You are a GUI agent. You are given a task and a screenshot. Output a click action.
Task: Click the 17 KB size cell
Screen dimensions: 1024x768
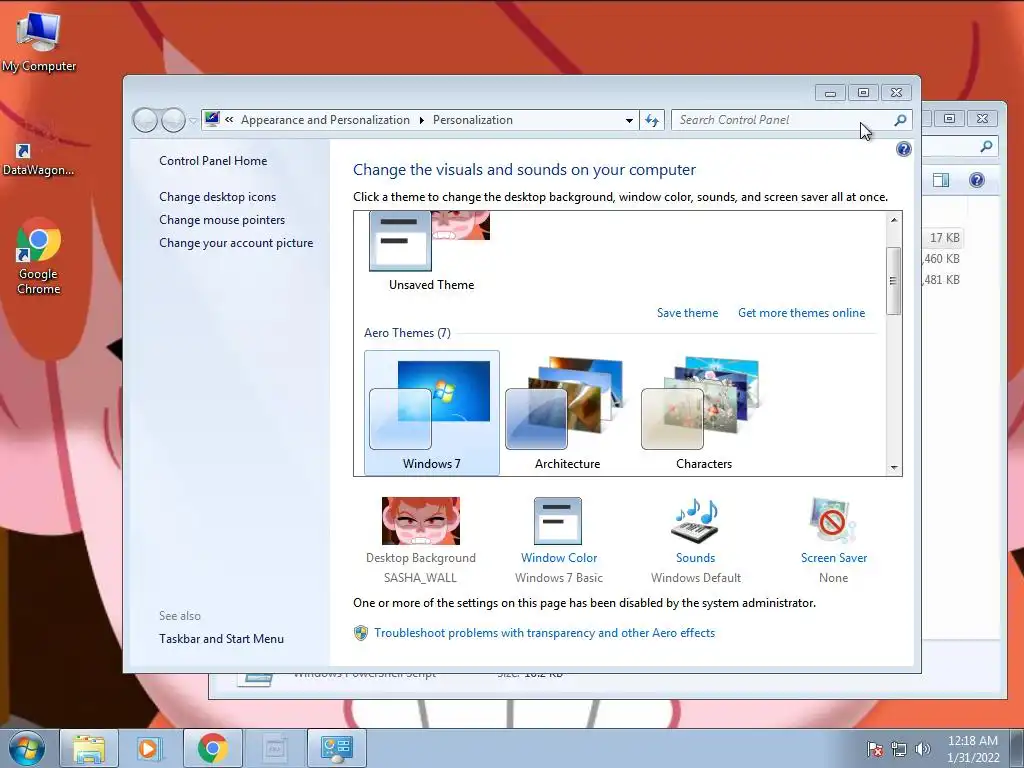click(944, 238)
